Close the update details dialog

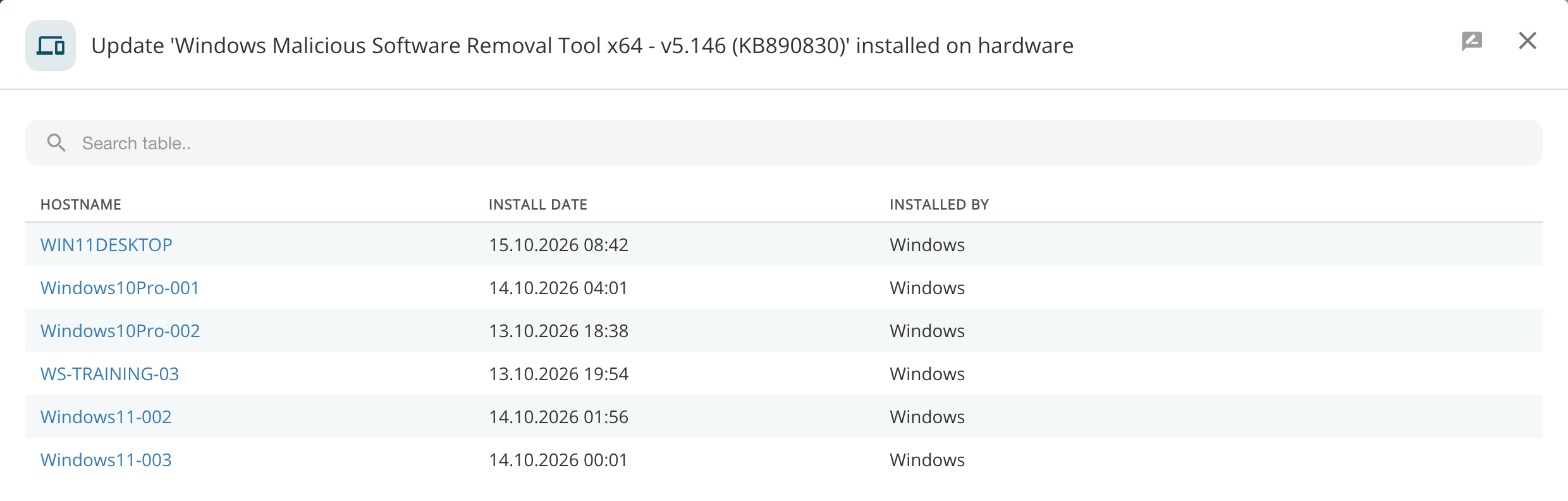[x=1527, y=41]
